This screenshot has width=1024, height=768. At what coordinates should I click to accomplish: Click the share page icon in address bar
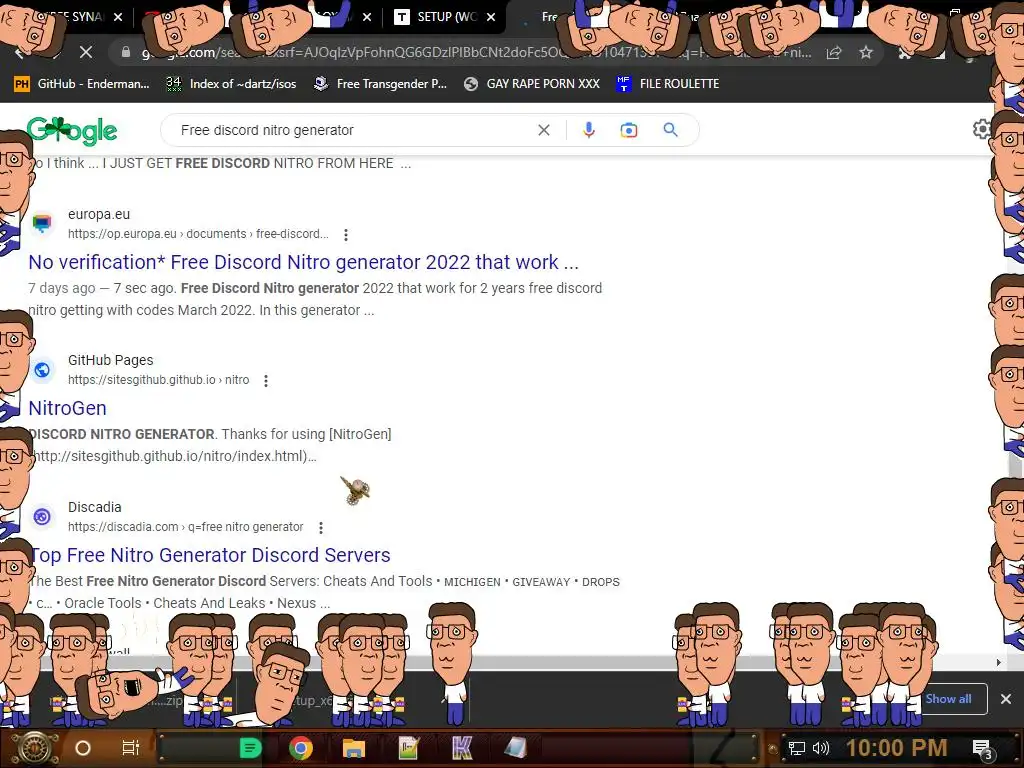coord(834,52)
